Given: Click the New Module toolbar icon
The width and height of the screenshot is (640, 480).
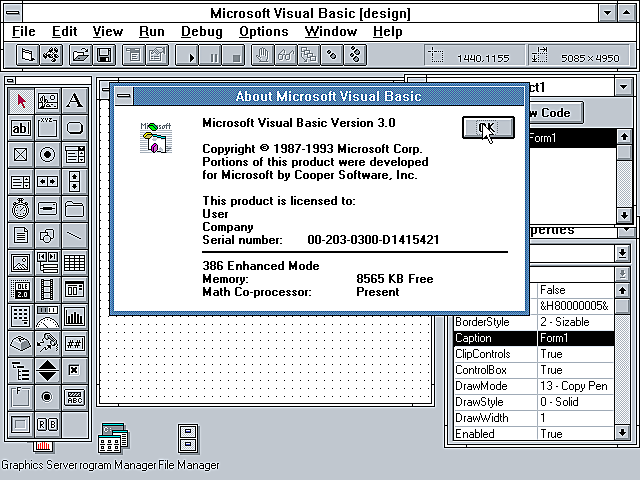Looking at the screenshot, I should click(x=51, y=55).
